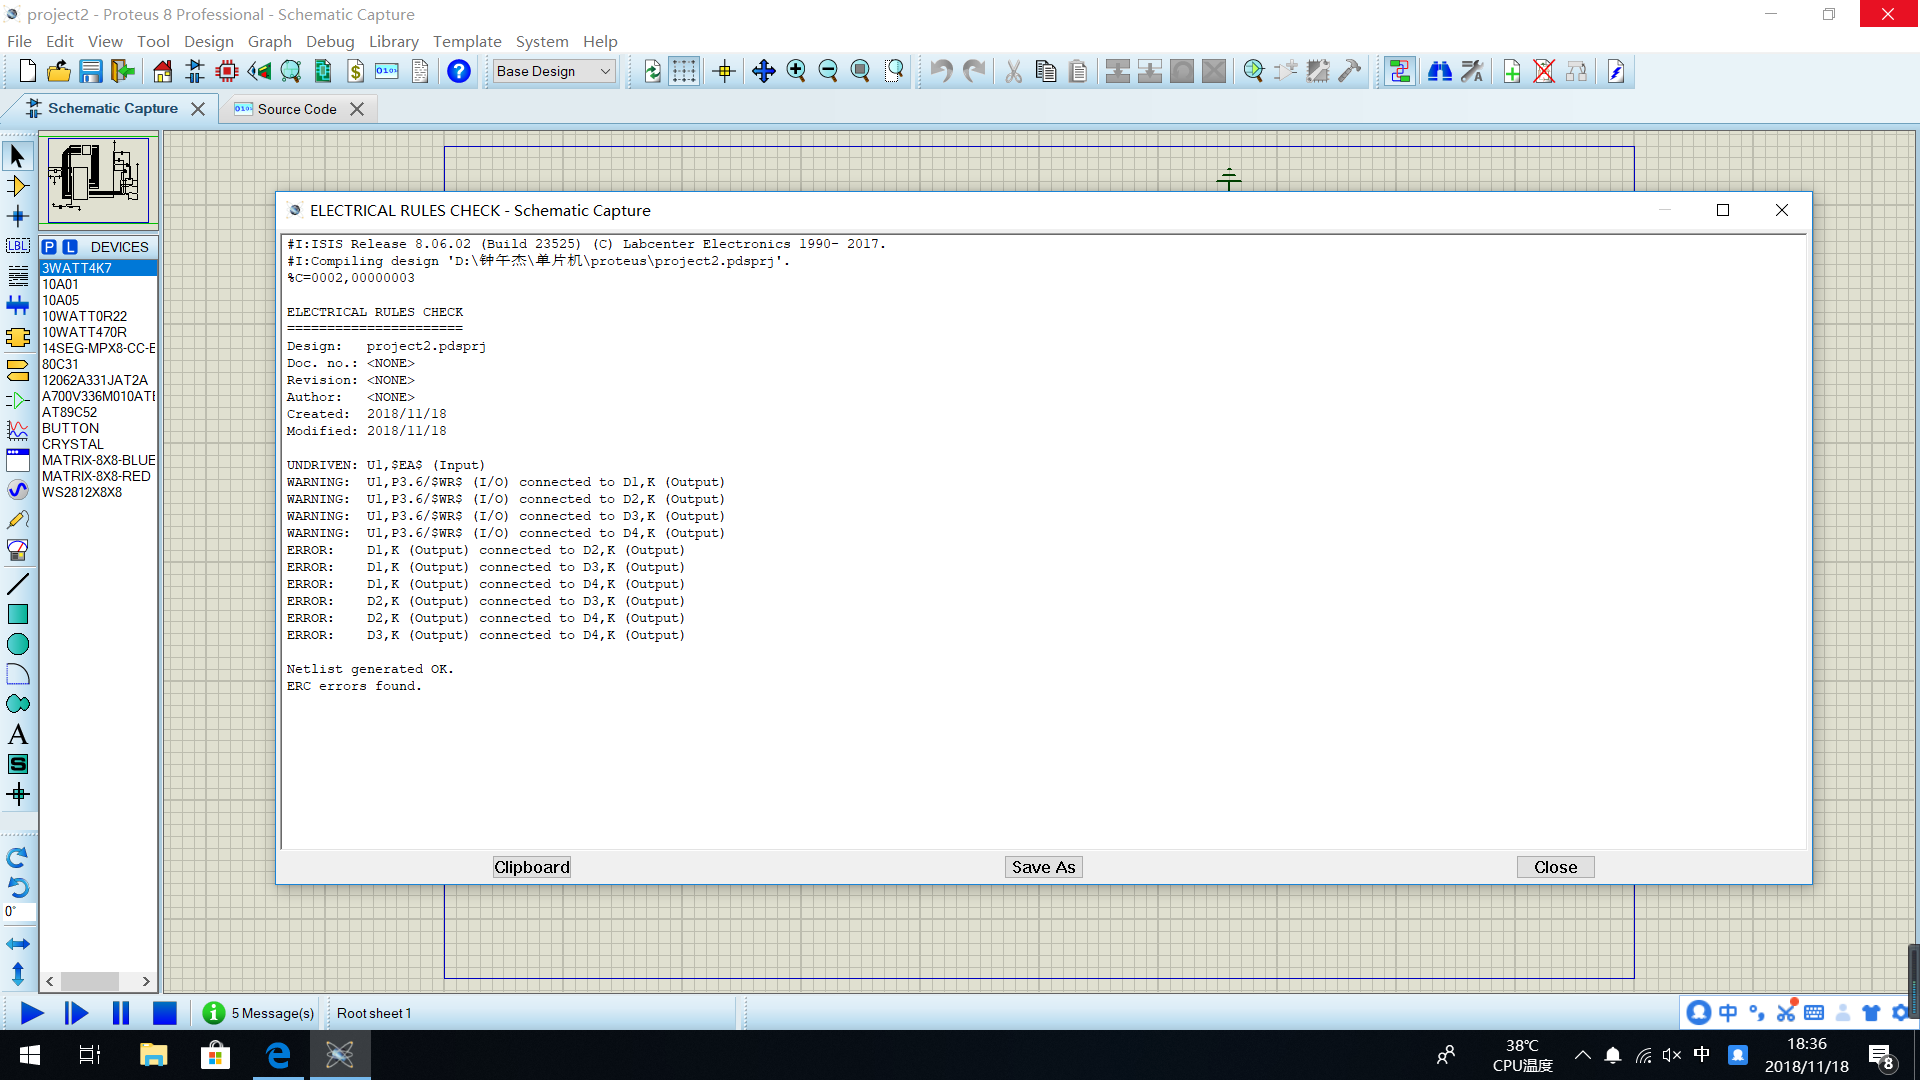Cut selection with the scissors icon
Image resolution: width=1920 pixels, height=1080 pixels.
tap(1014, 71)
